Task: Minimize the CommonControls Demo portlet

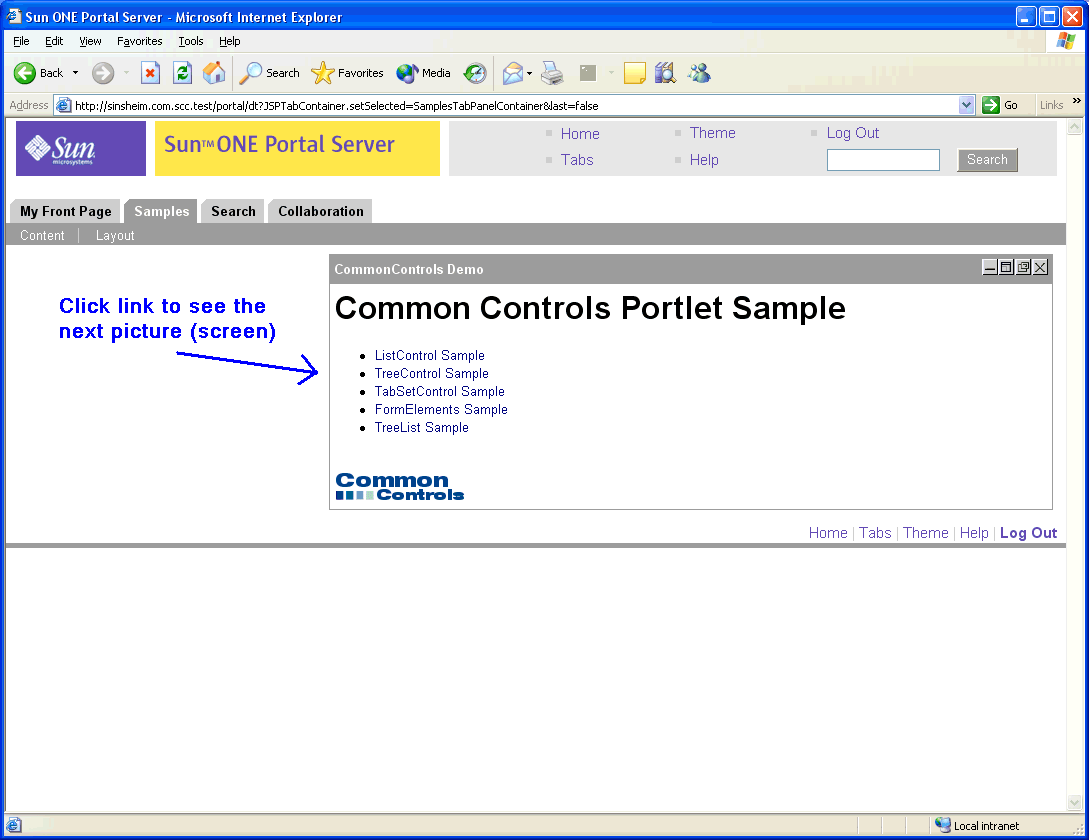Action: pos(990,267)
